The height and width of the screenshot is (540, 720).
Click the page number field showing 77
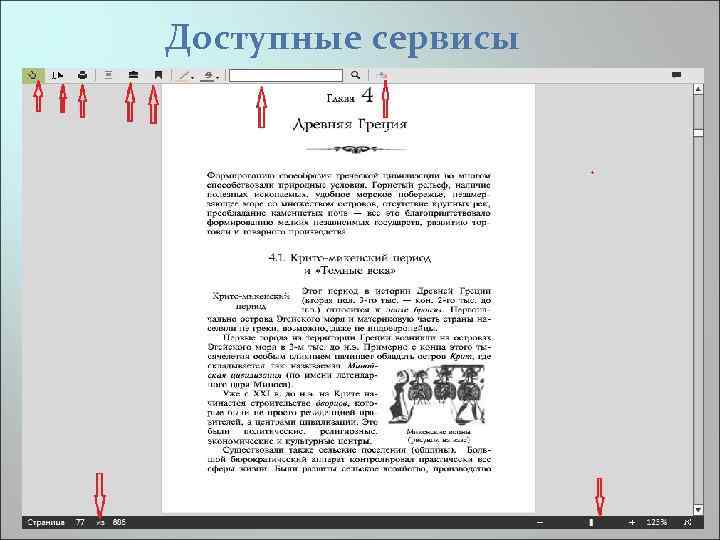(x=80, y=523)
